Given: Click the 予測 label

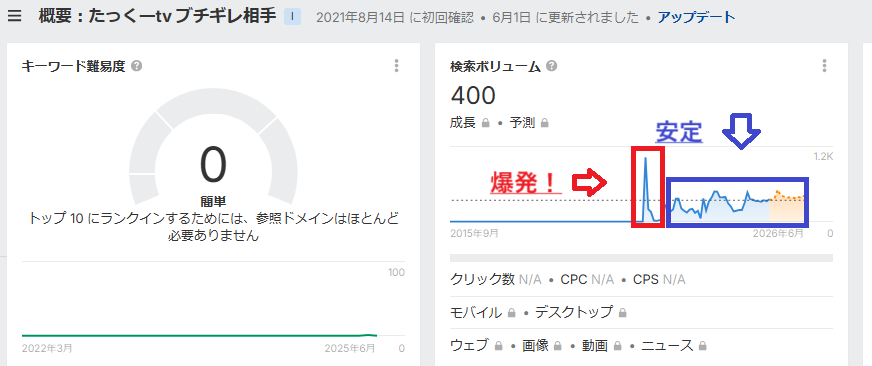Looking at the screenshot, I should 522,123.
